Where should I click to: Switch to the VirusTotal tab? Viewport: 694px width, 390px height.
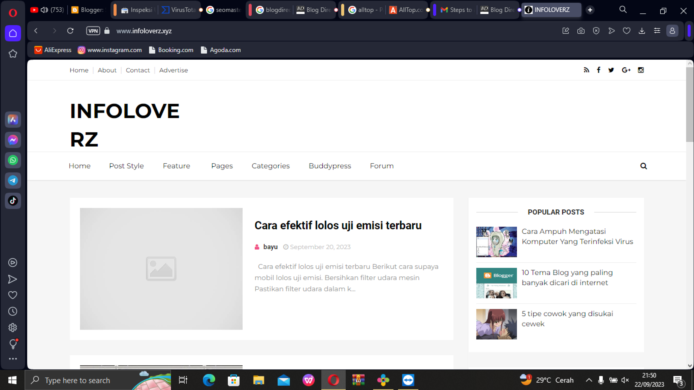(179, 10)
